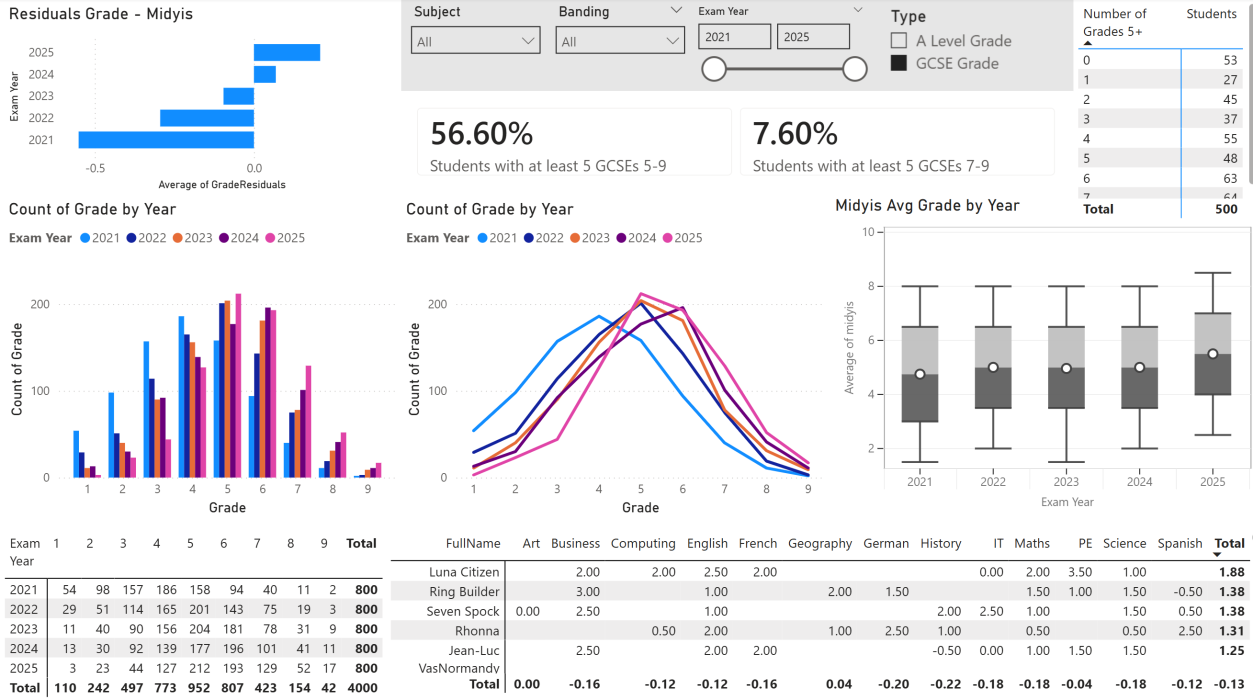Click the chevron on the Exam Year slicer
1253x700 pixels.
(858, 10)
